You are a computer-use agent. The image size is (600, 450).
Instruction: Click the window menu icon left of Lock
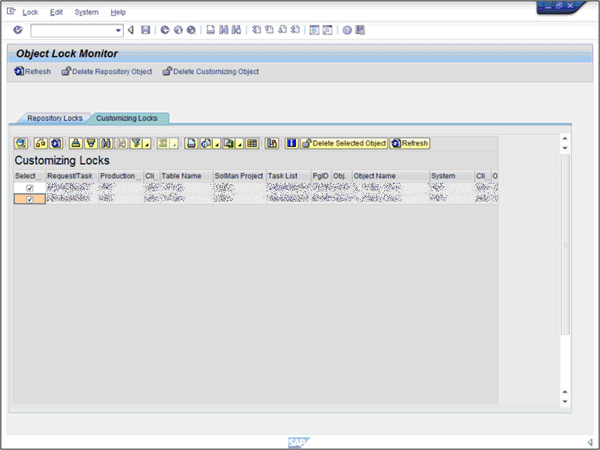click(x=11, y=11)
